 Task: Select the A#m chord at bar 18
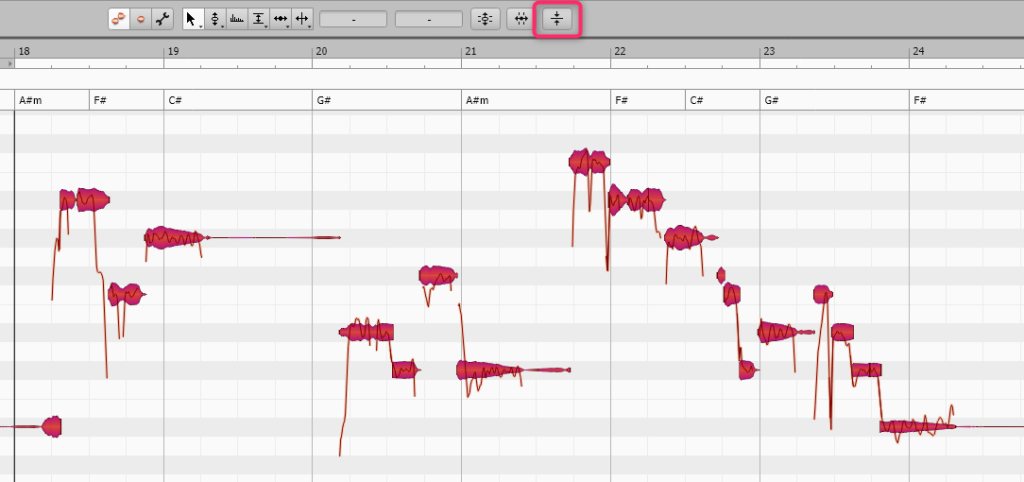[x=31, y=101]
